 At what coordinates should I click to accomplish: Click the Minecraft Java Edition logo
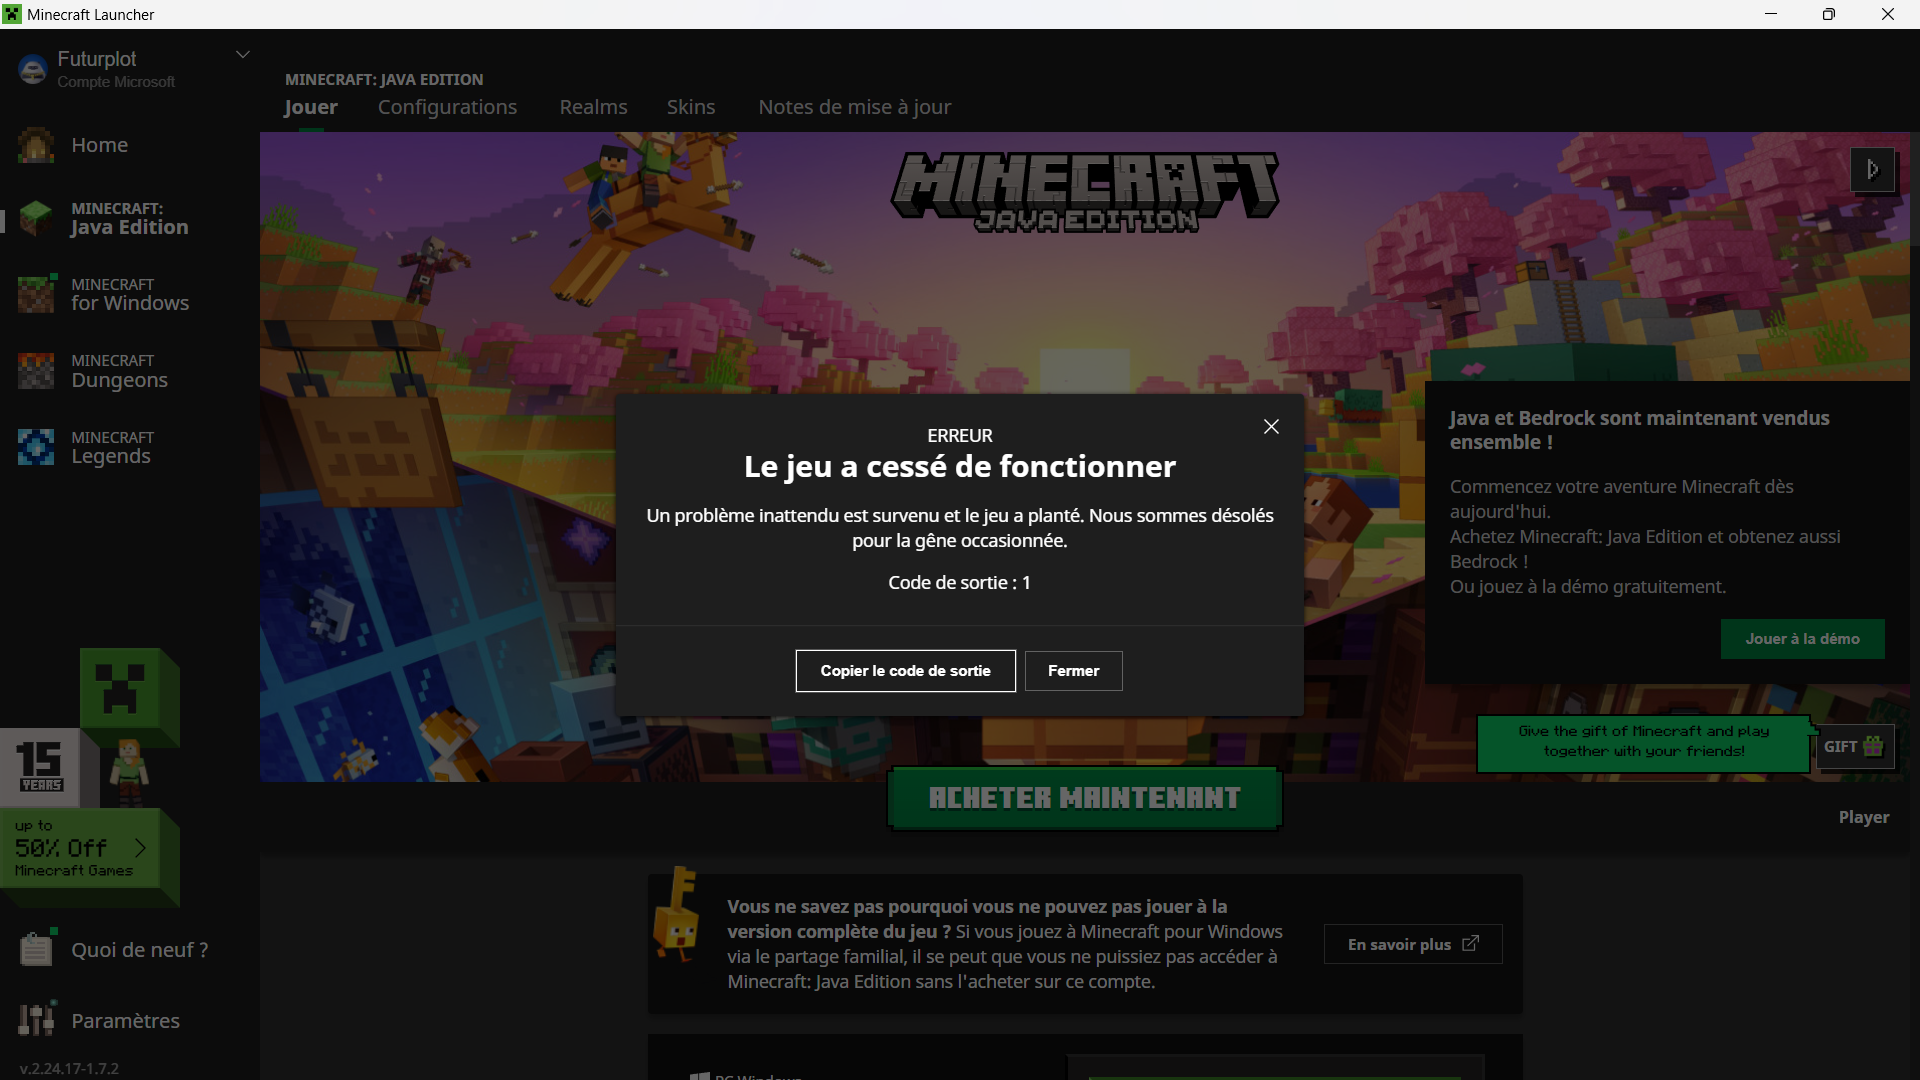coord(1085,192)
